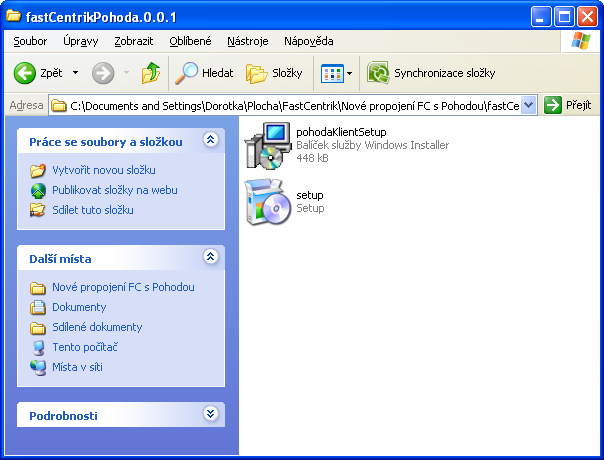Toggle the Složky folders pane
The image size is (604, 460).
(x=274, y=73)
